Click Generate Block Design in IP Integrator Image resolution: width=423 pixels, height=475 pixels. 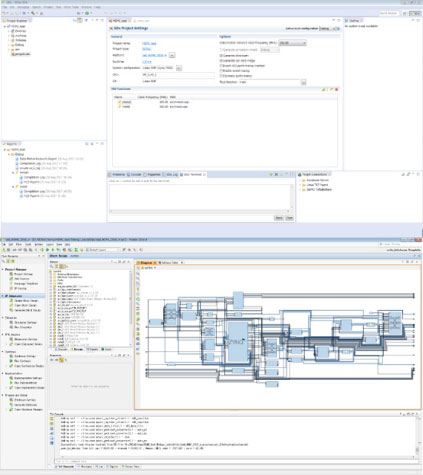25,310
